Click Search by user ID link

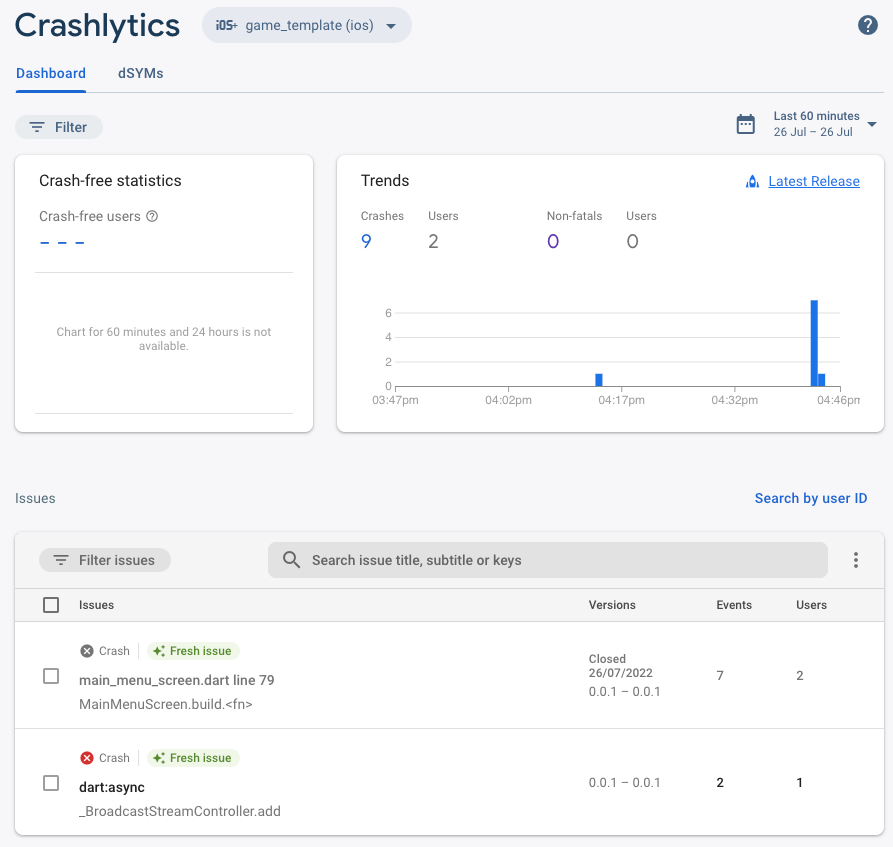point(810,498)
